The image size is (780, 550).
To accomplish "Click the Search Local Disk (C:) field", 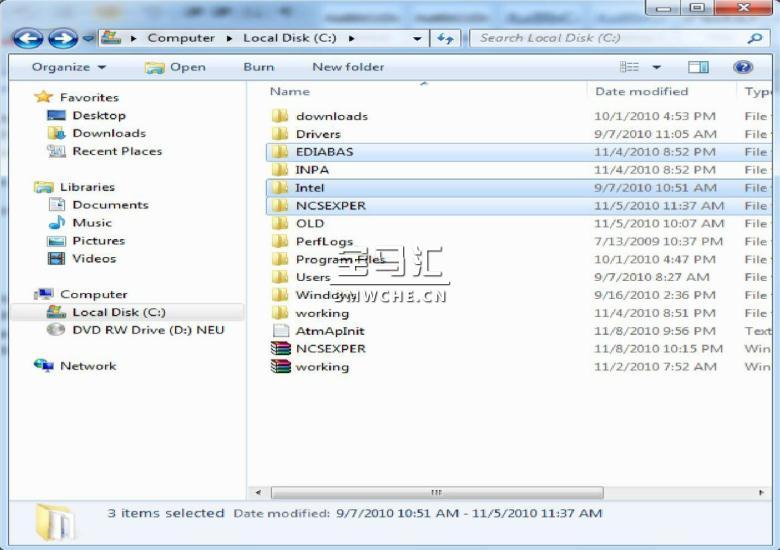I will coord(608,38).
